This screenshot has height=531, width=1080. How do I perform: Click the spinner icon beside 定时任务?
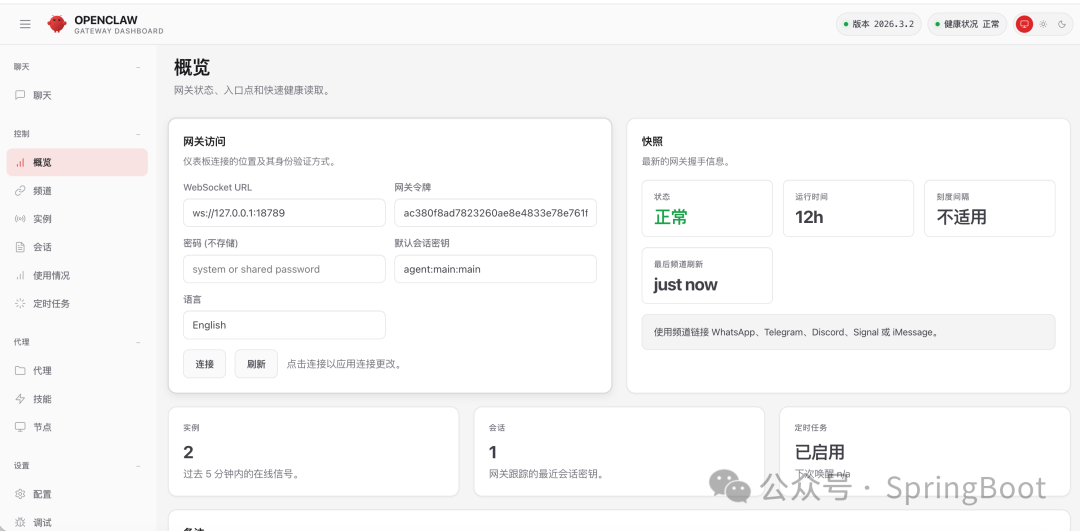21,303
